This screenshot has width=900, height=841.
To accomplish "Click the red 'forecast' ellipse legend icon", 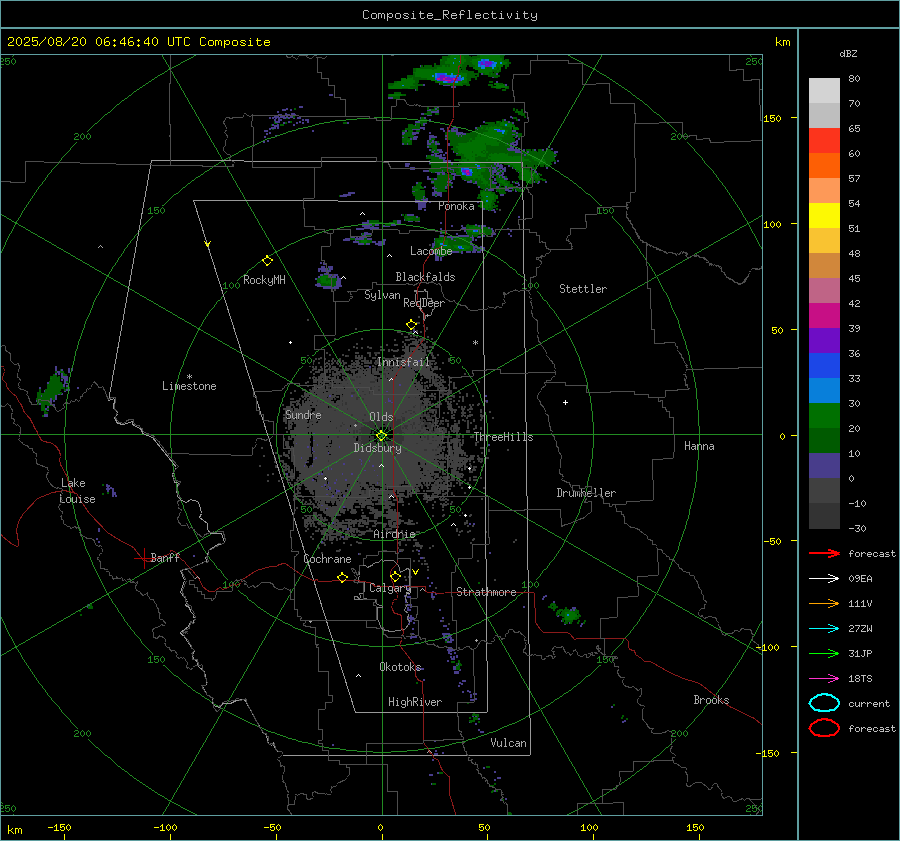I will (x=824, y=728).
